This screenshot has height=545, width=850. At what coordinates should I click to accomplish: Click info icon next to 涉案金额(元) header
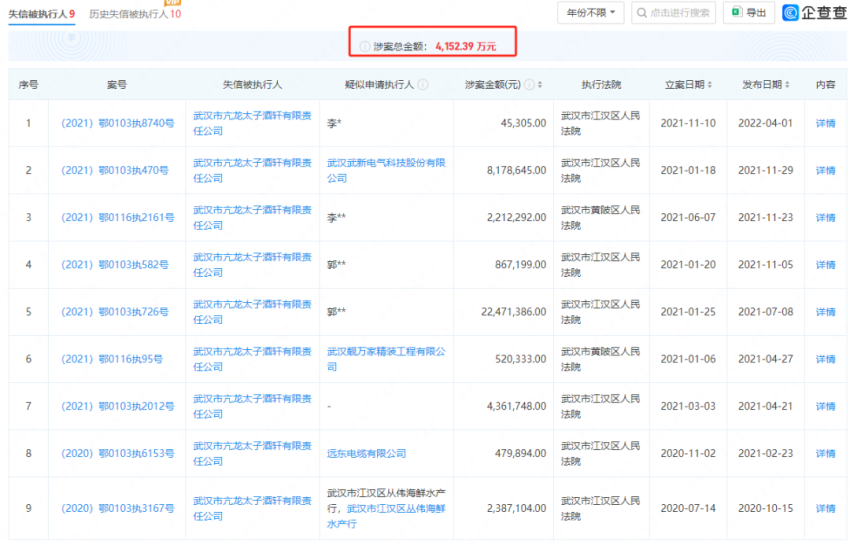[x=529, y=85]
